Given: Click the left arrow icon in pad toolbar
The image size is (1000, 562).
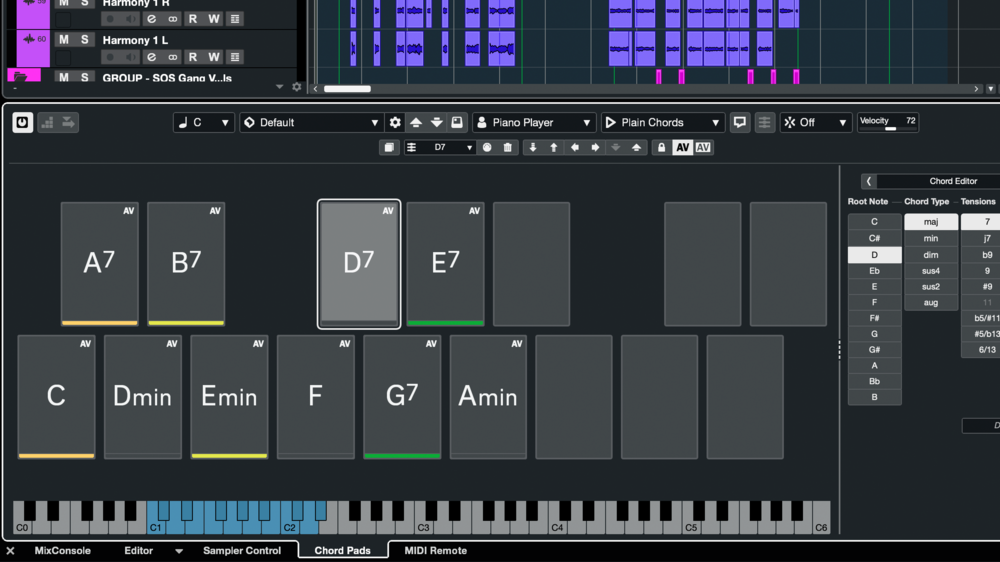Looking at the screenshot, I should coord(575,147).
